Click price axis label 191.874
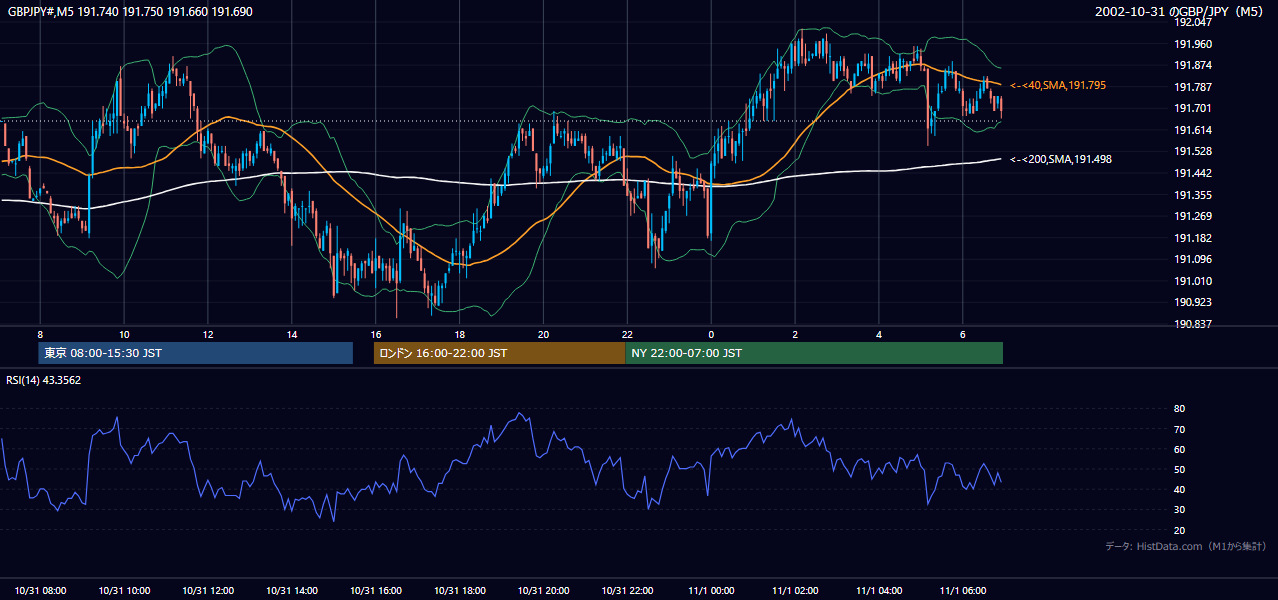This screenshot has width=1278, height=600. pos(1192,66)
